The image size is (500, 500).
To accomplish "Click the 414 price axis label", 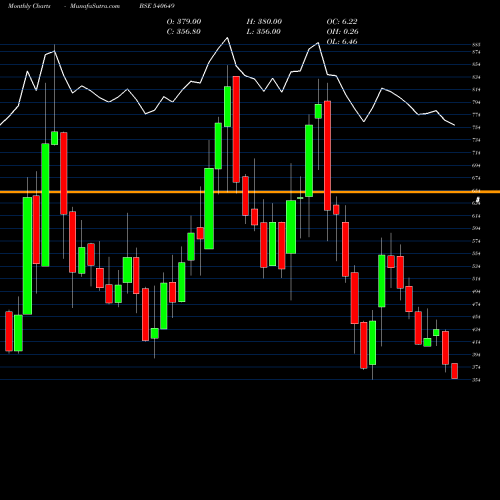I will [476, 342].
